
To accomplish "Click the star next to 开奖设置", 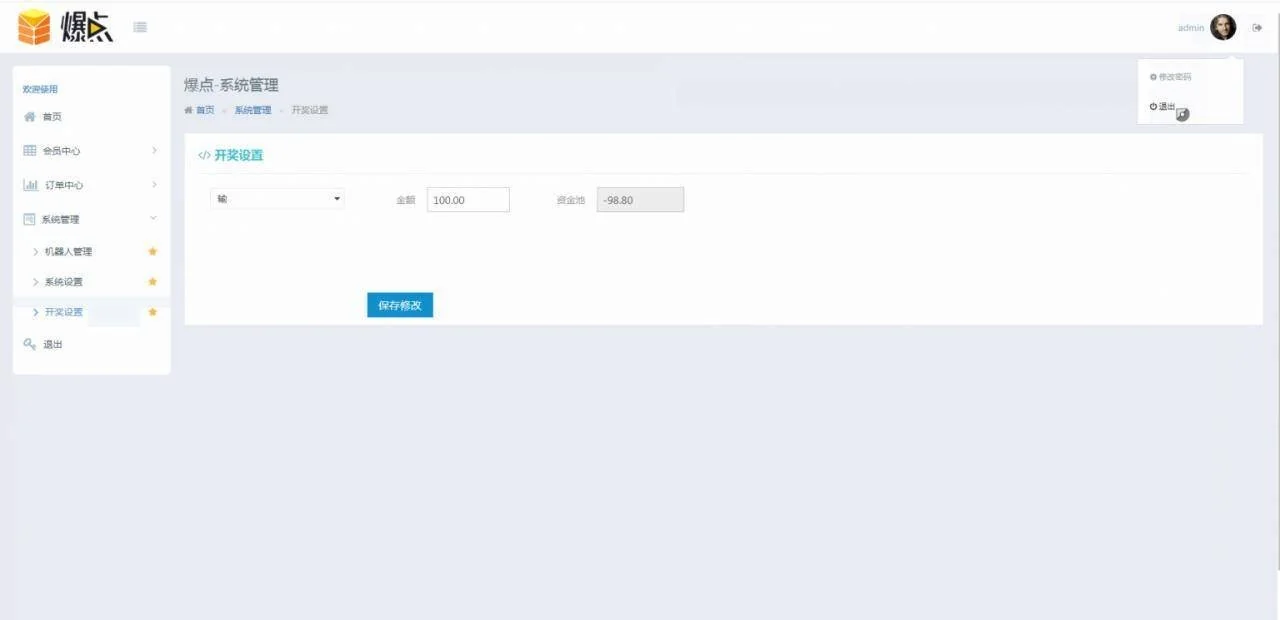I will [x=153, y=312].
